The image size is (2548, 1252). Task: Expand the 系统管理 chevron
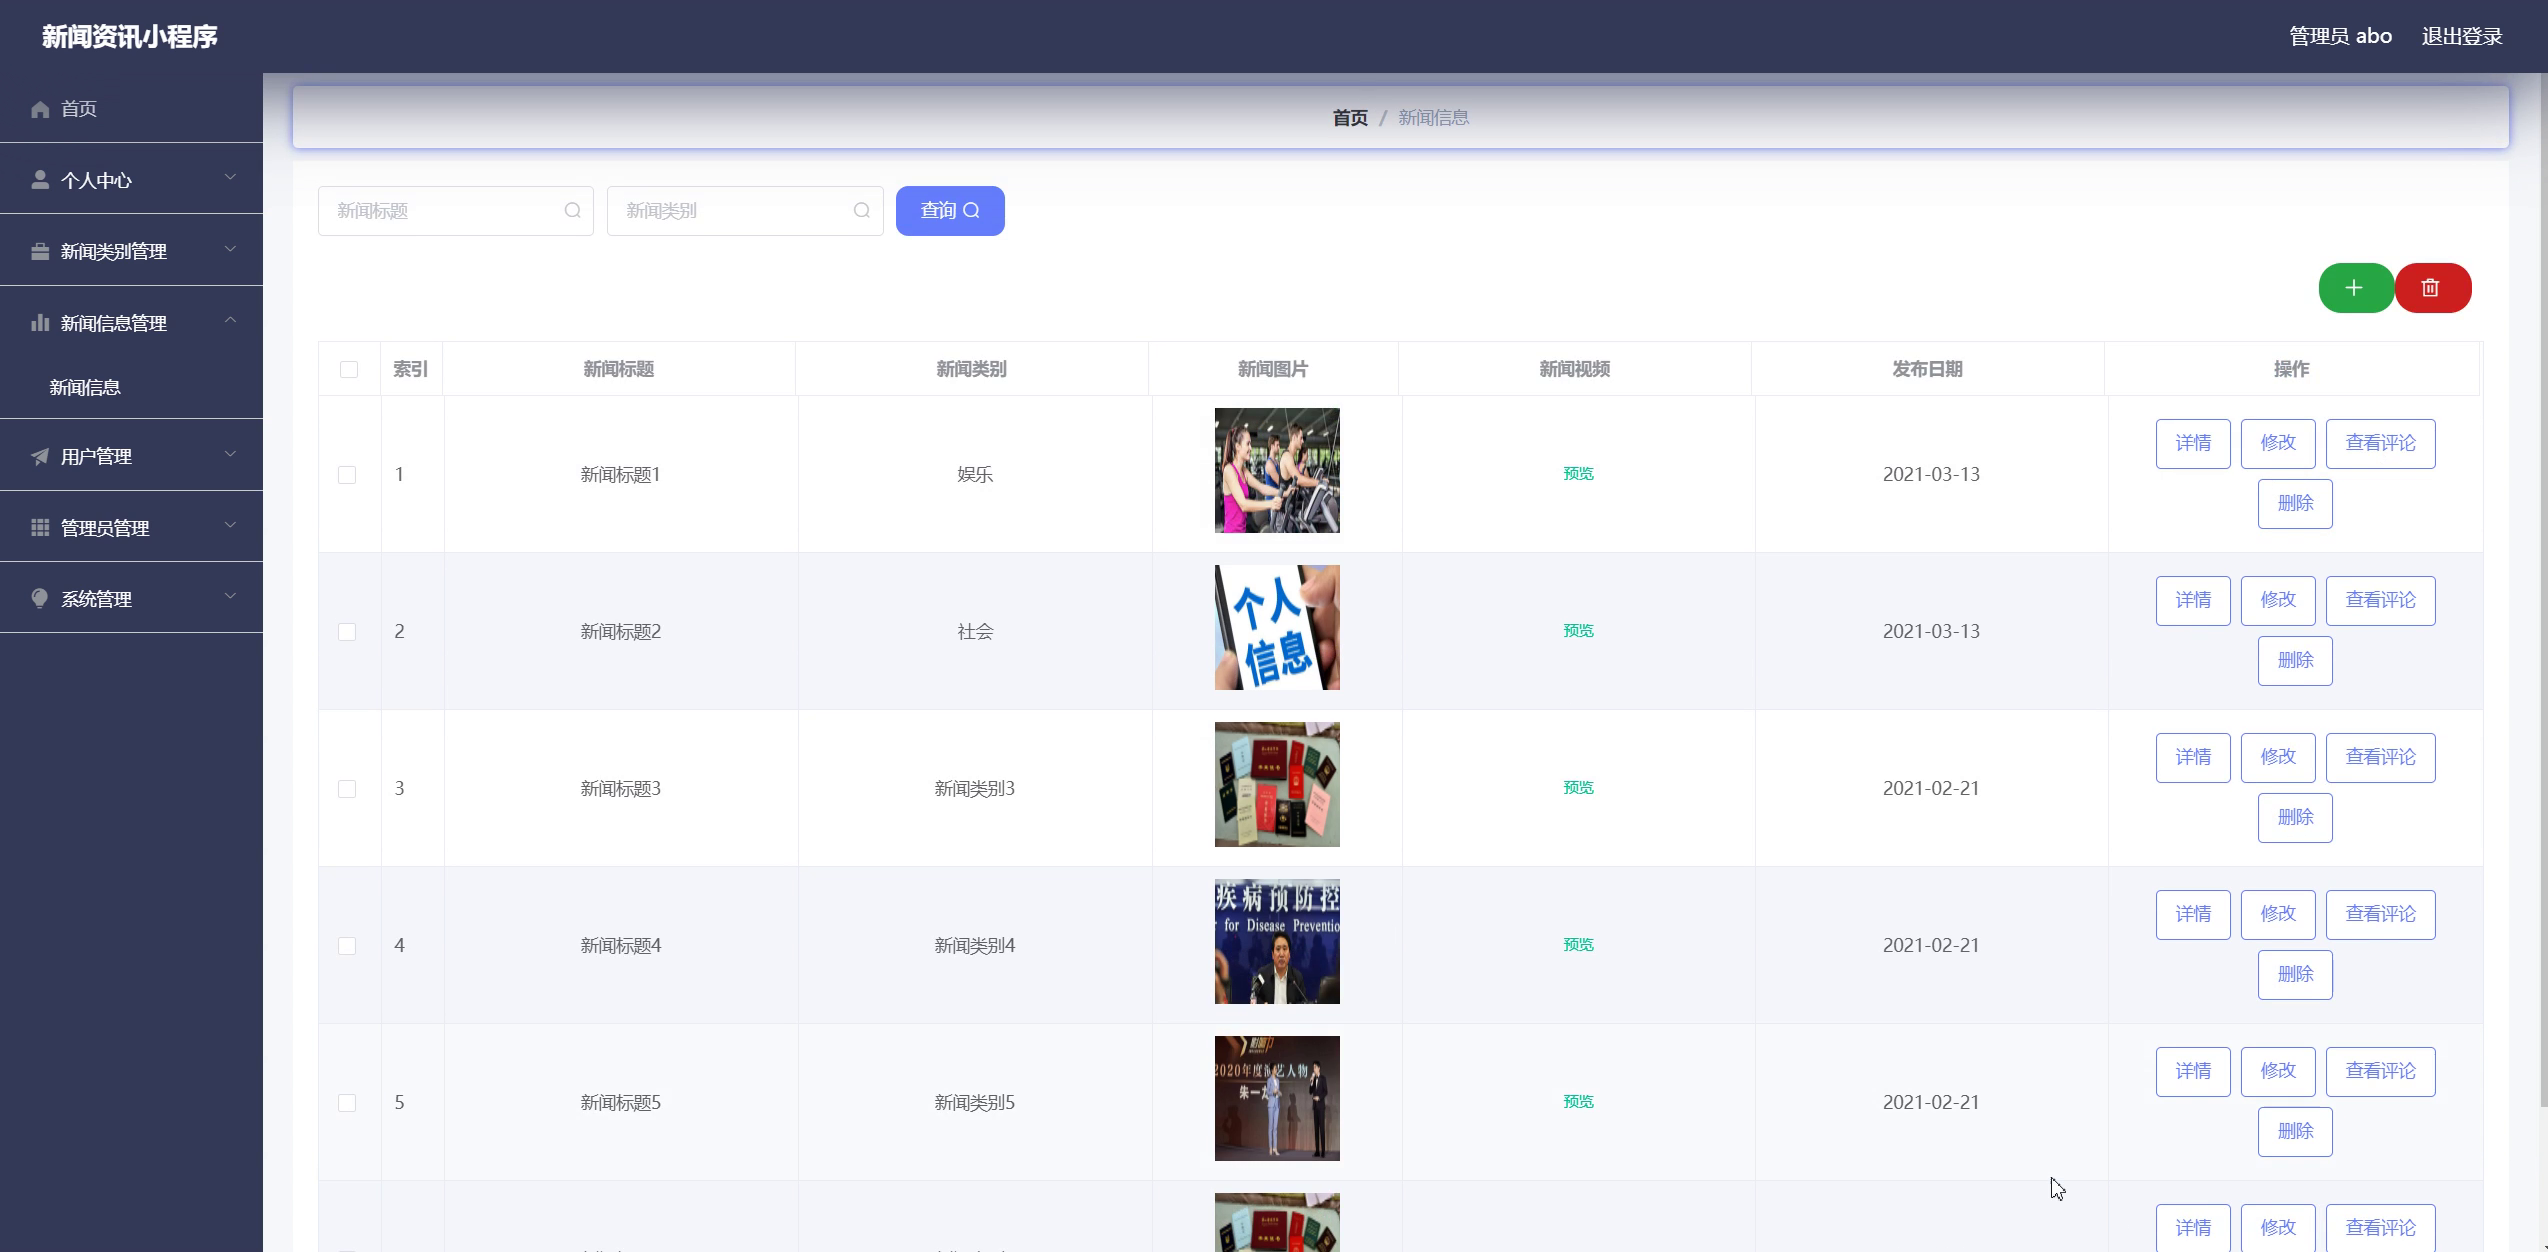230,596
